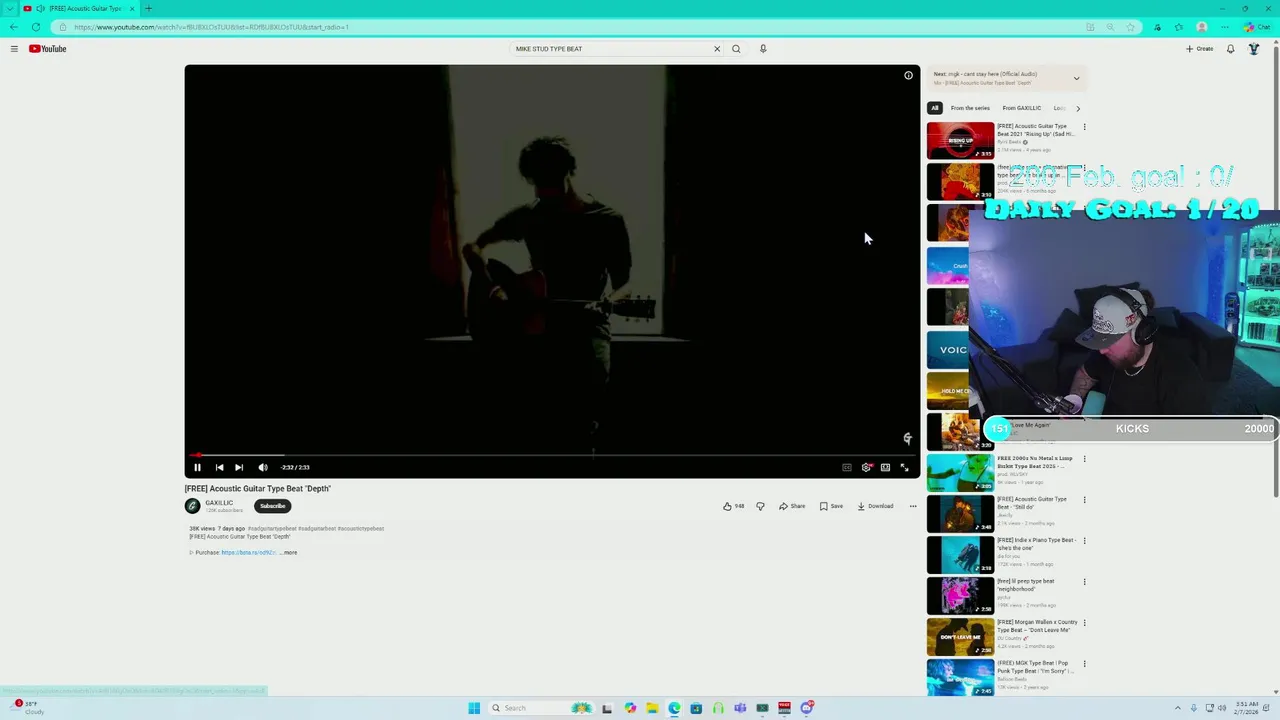Open GAXILLIC channel avatar
The width and height of the screenshot is (1280, 720).
coord(192,506)
